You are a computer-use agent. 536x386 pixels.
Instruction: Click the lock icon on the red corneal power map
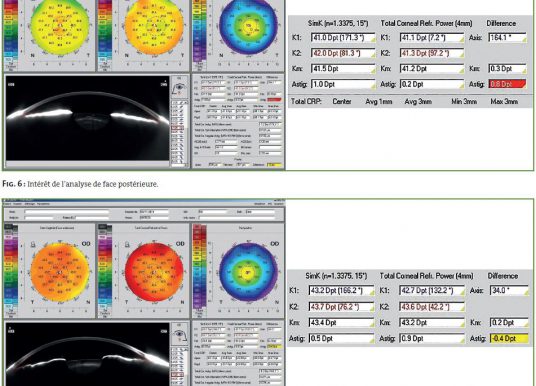[127, 244]
